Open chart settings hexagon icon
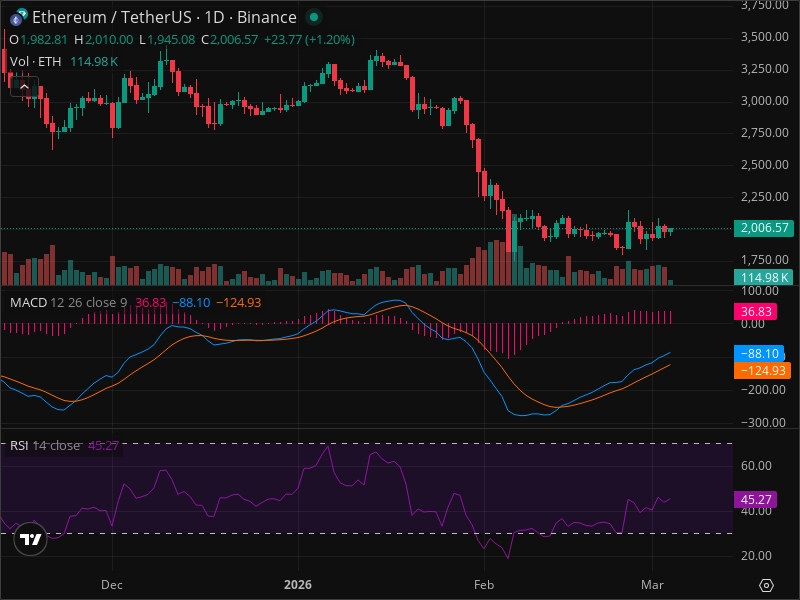 click(x=766, y=585)
